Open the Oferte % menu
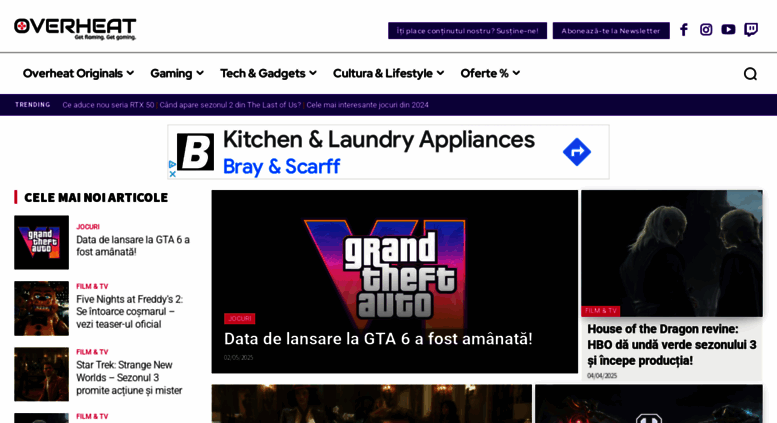Viewport: 777px width, 423px height. [490, 73]
